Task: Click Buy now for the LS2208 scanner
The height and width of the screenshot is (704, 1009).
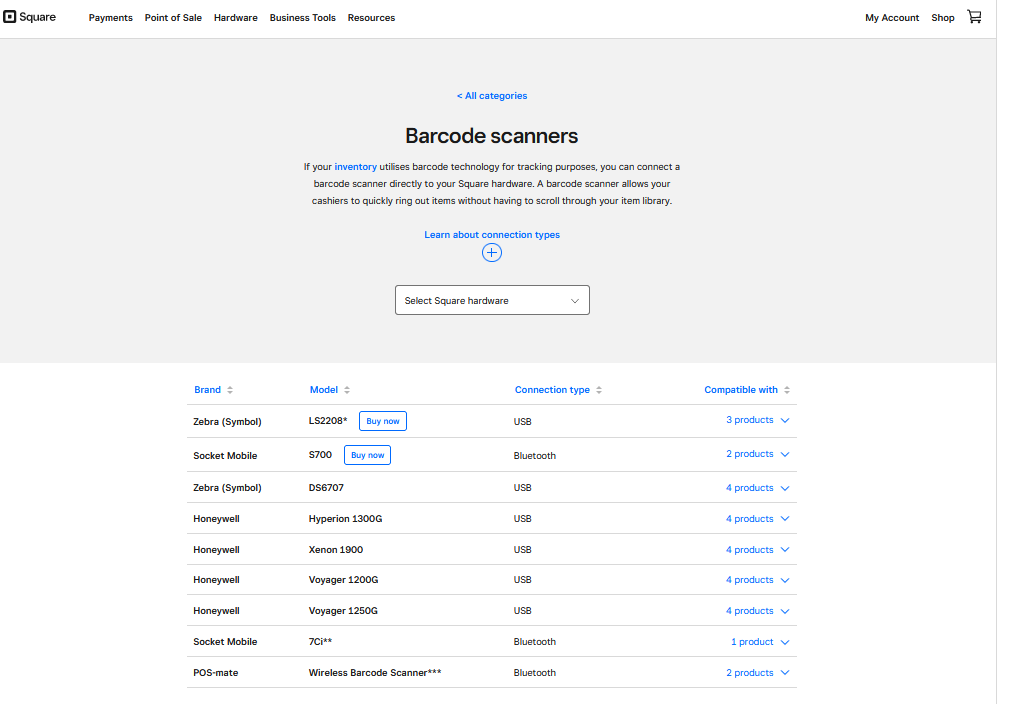Action: pos(382,421)
